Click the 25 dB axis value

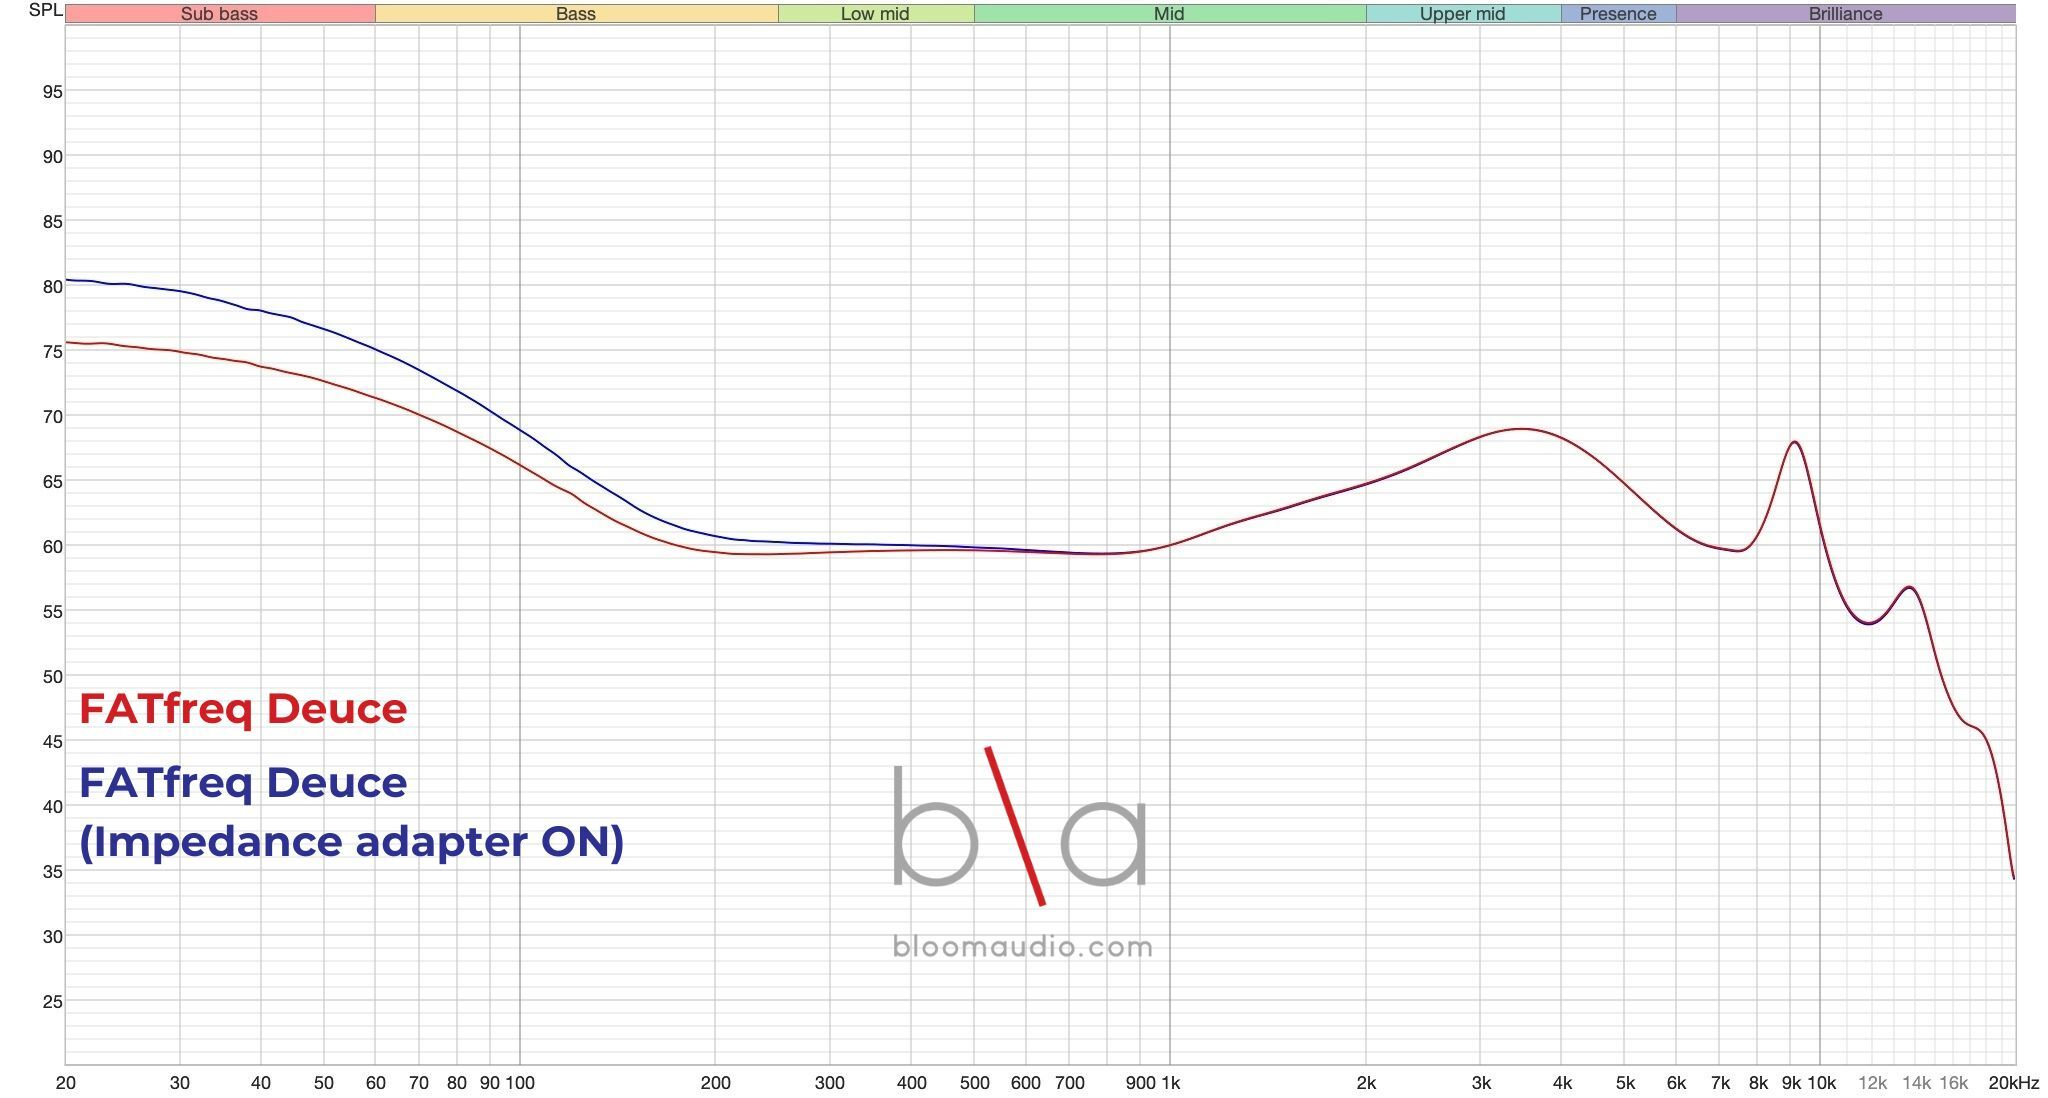pyautogui.click(x=52, y=1002)
